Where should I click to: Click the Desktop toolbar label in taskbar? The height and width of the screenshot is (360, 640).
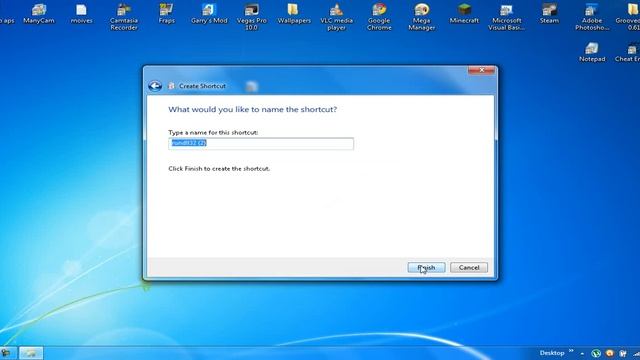pyautogui.click(x=552, y=353)
